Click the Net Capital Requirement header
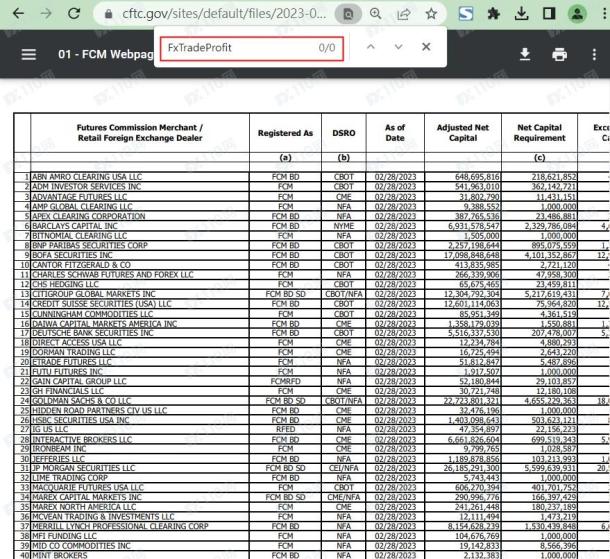The image size is (610, 559). click(539, 133)
